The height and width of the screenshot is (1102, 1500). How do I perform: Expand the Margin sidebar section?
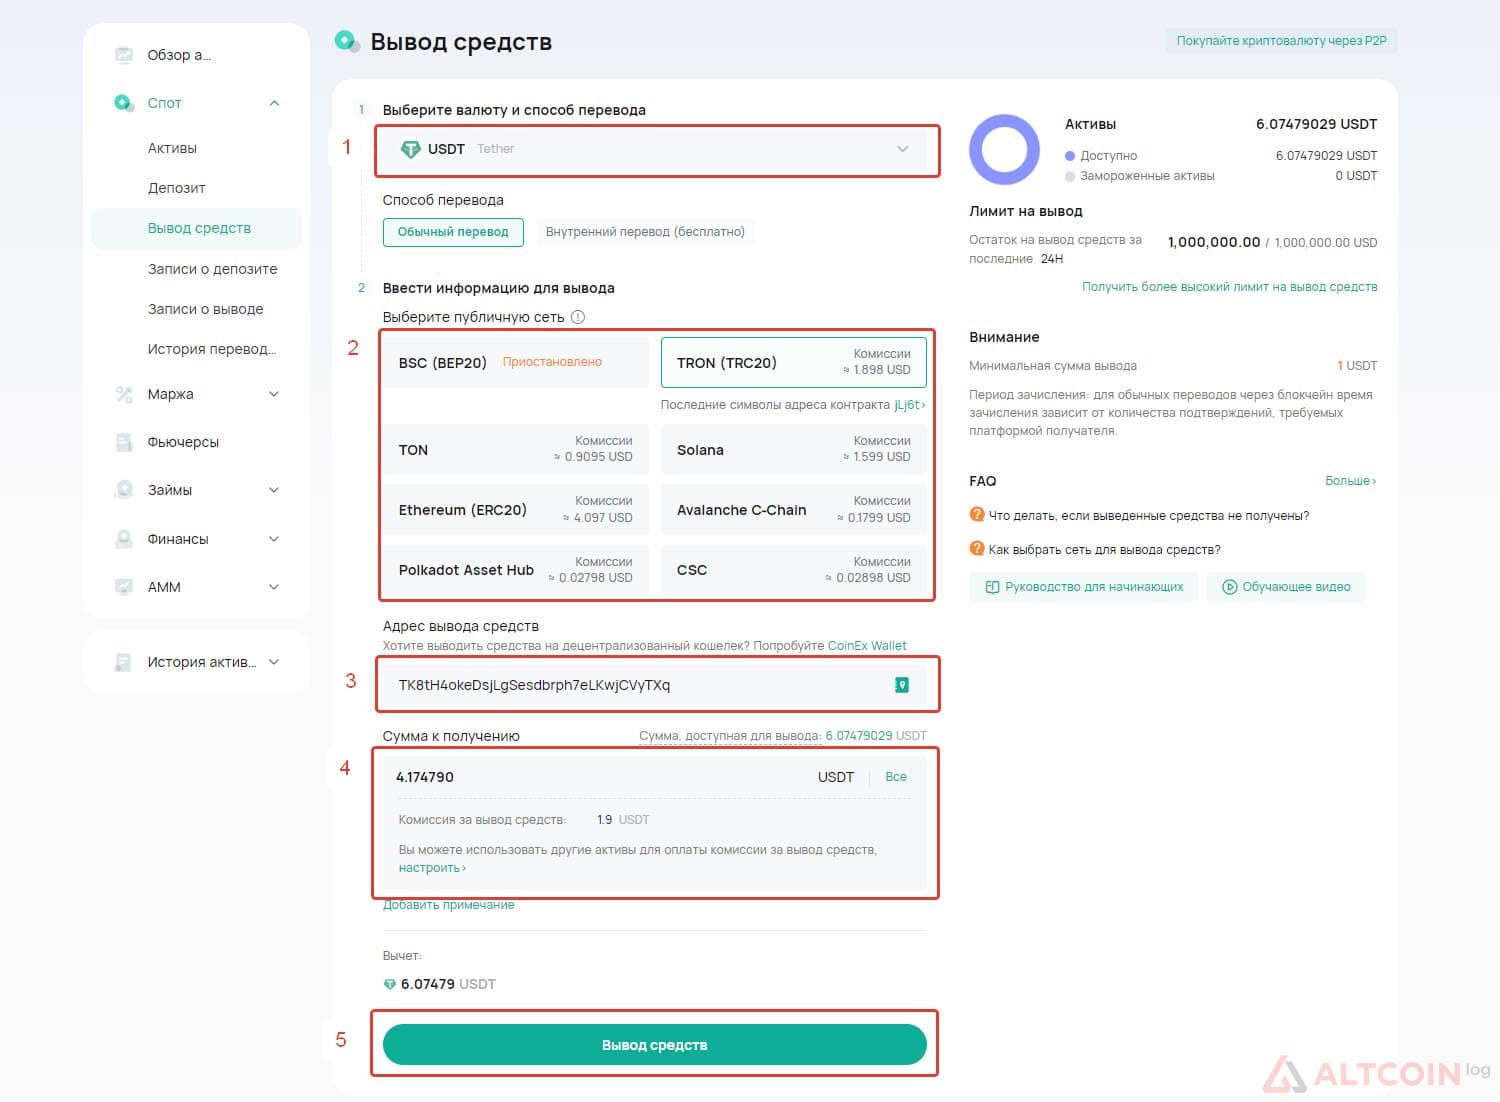pyautogui.click(x=274, y=394)
